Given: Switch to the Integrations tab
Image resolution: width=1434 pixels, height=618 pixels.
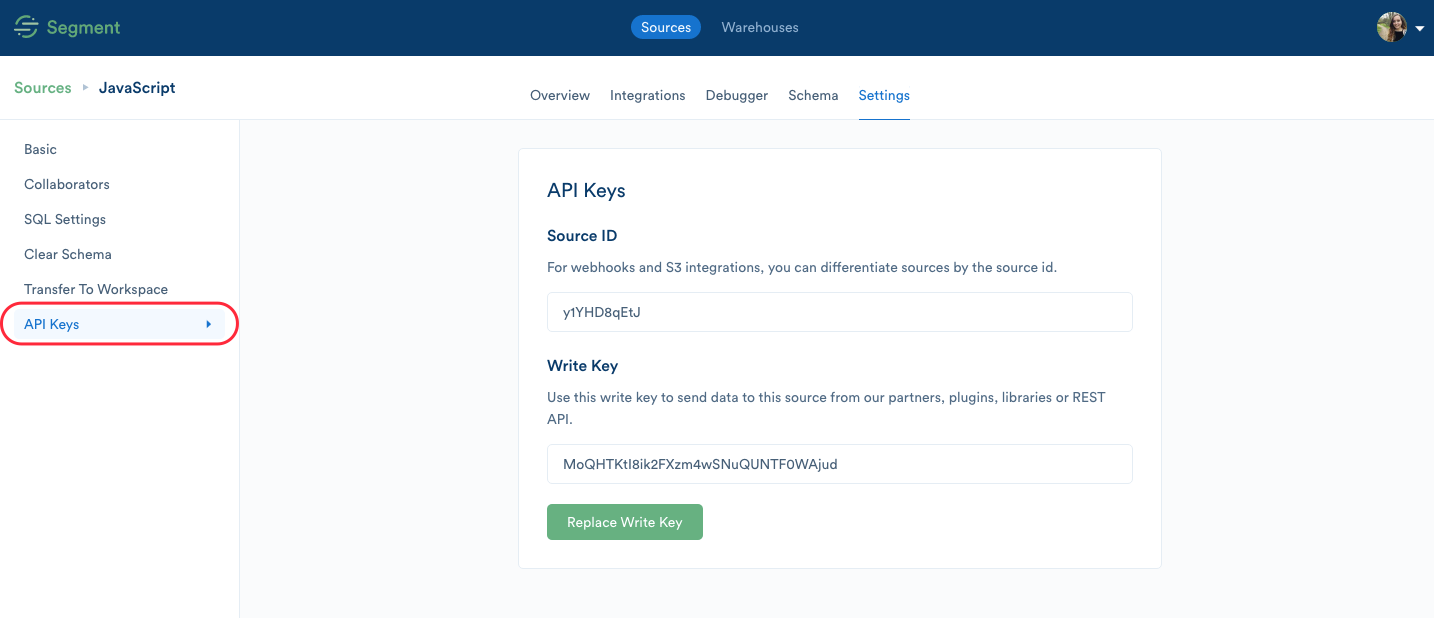Looking at the screenshot, I should (648, 95).
